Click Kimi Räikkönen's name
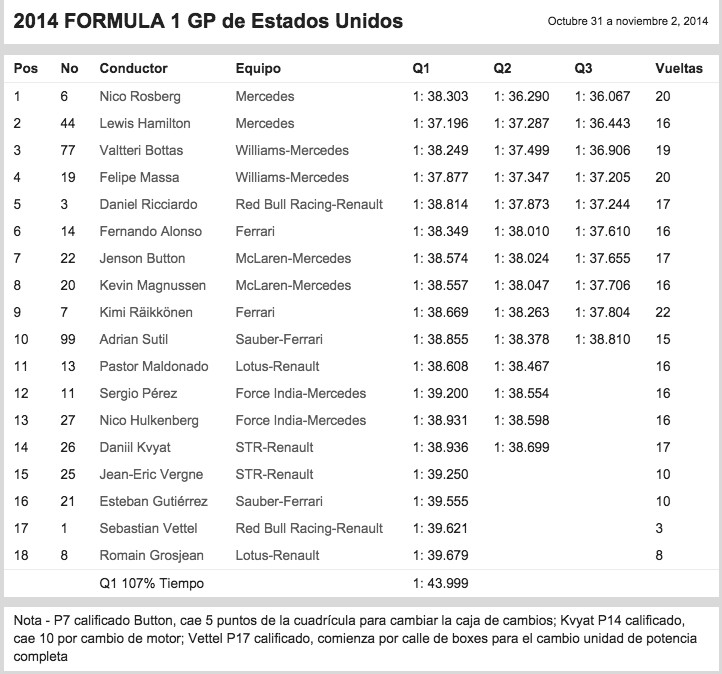Image resolution: width=722 pixels, height=674 pixels. (146, 313)
